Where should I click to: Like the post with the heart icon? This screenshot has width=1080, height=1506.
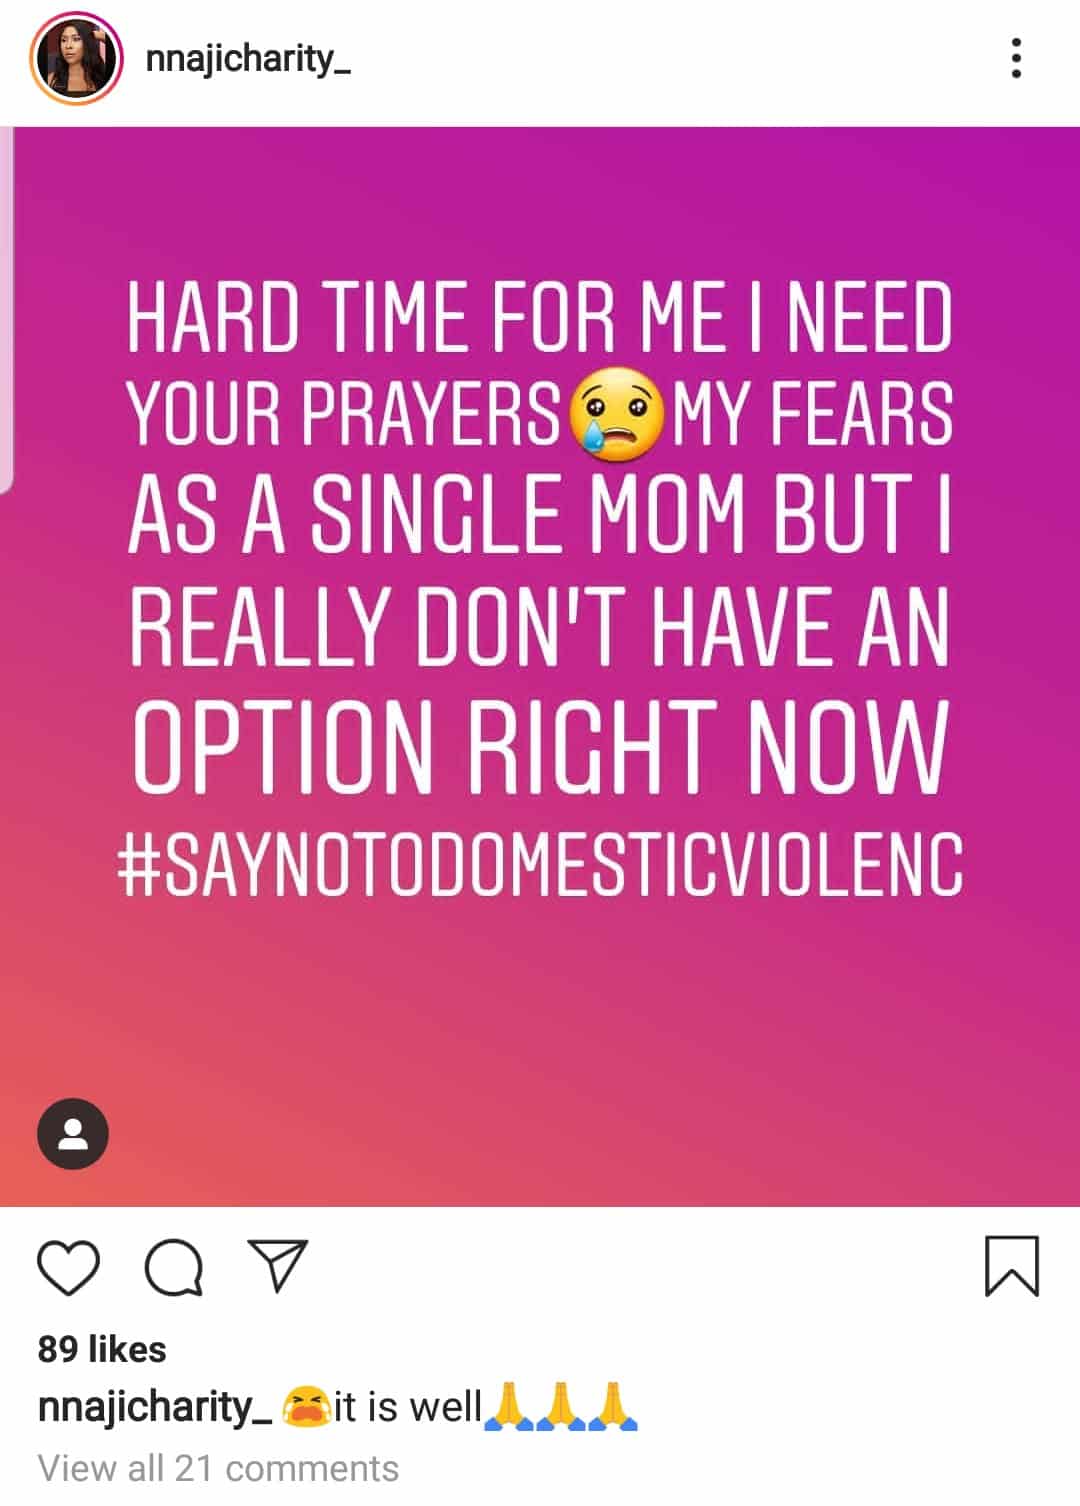click(x=69, y=1268)
